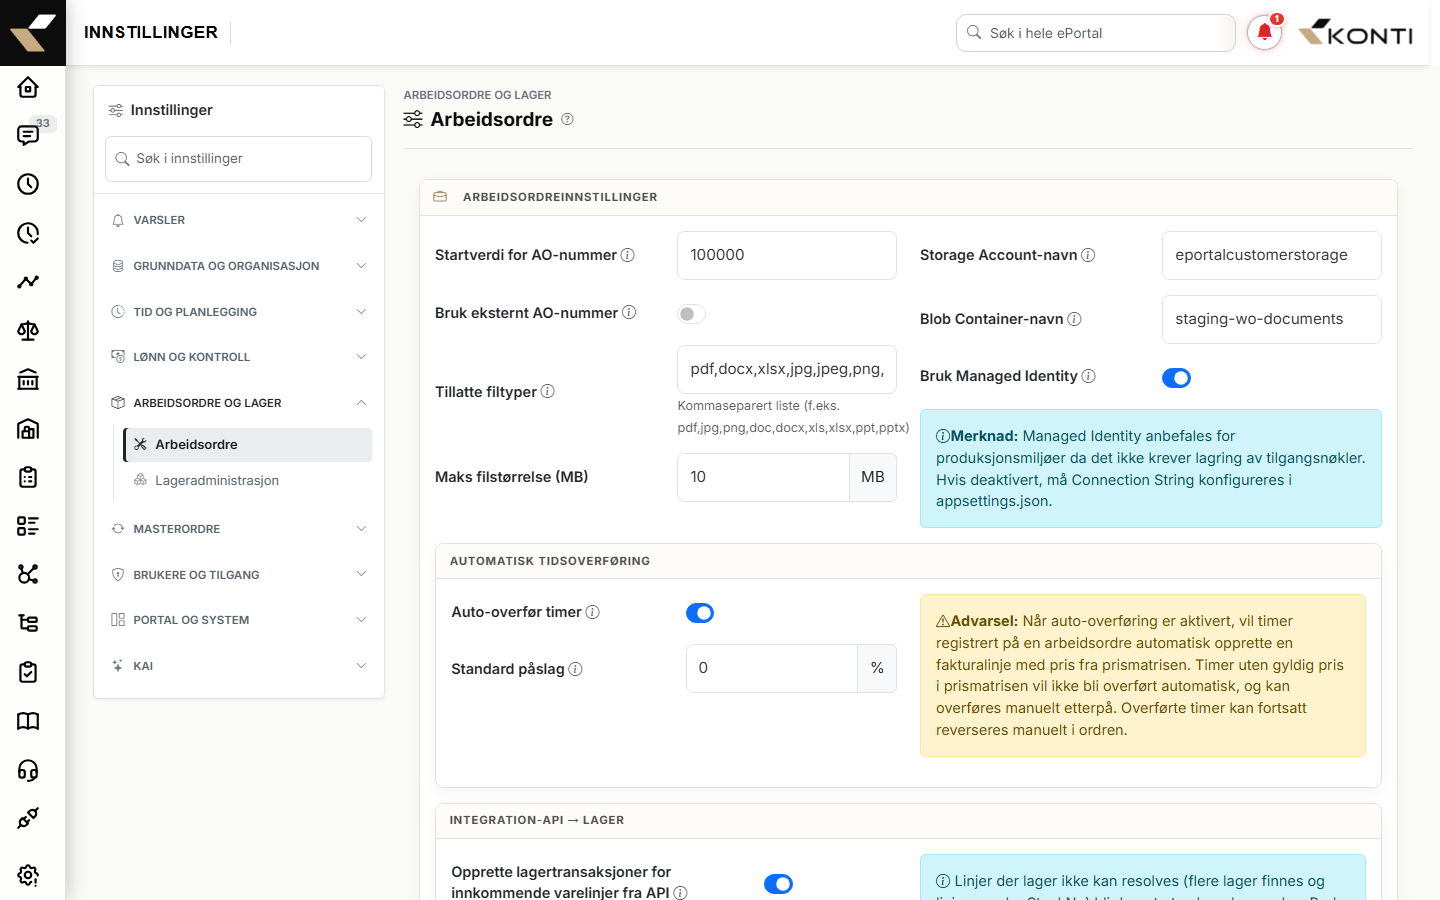Click the plain clock icon in sidebar
The height and width of the screenshot is (900, 1440).
click(x=28, y=184)
